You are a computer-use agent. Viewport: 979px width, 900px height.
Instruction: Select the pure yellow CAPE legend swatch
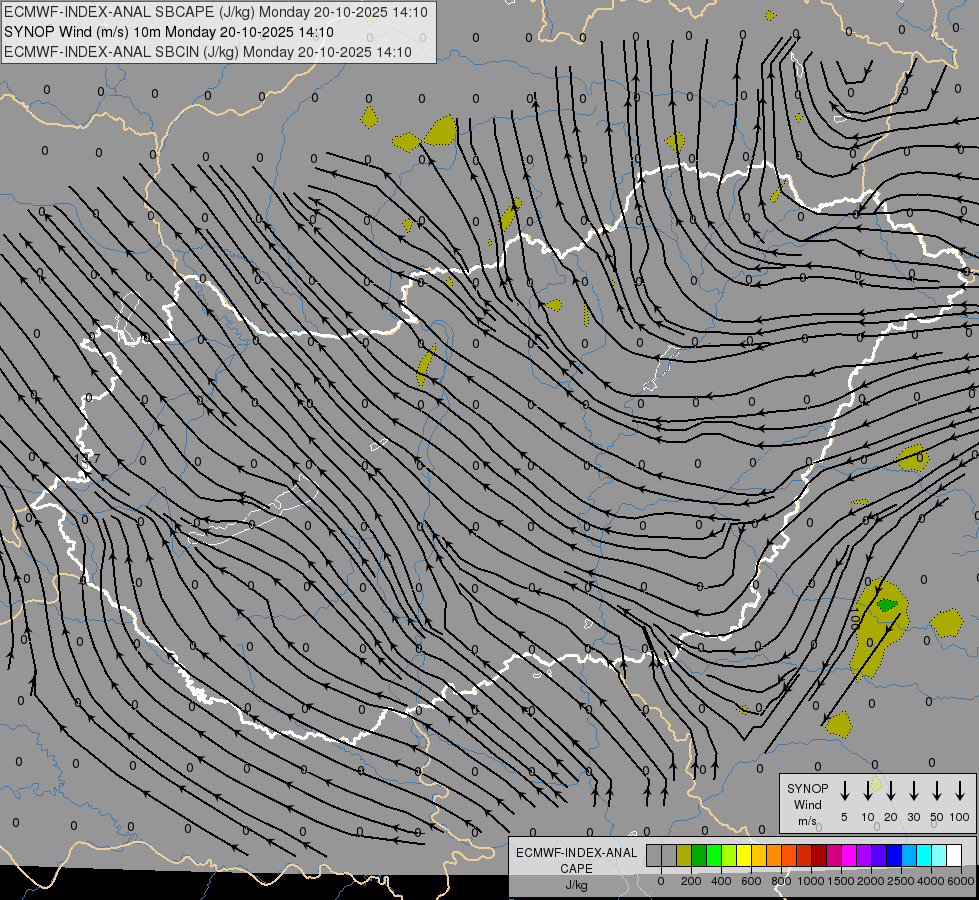[x=744, y=856]
